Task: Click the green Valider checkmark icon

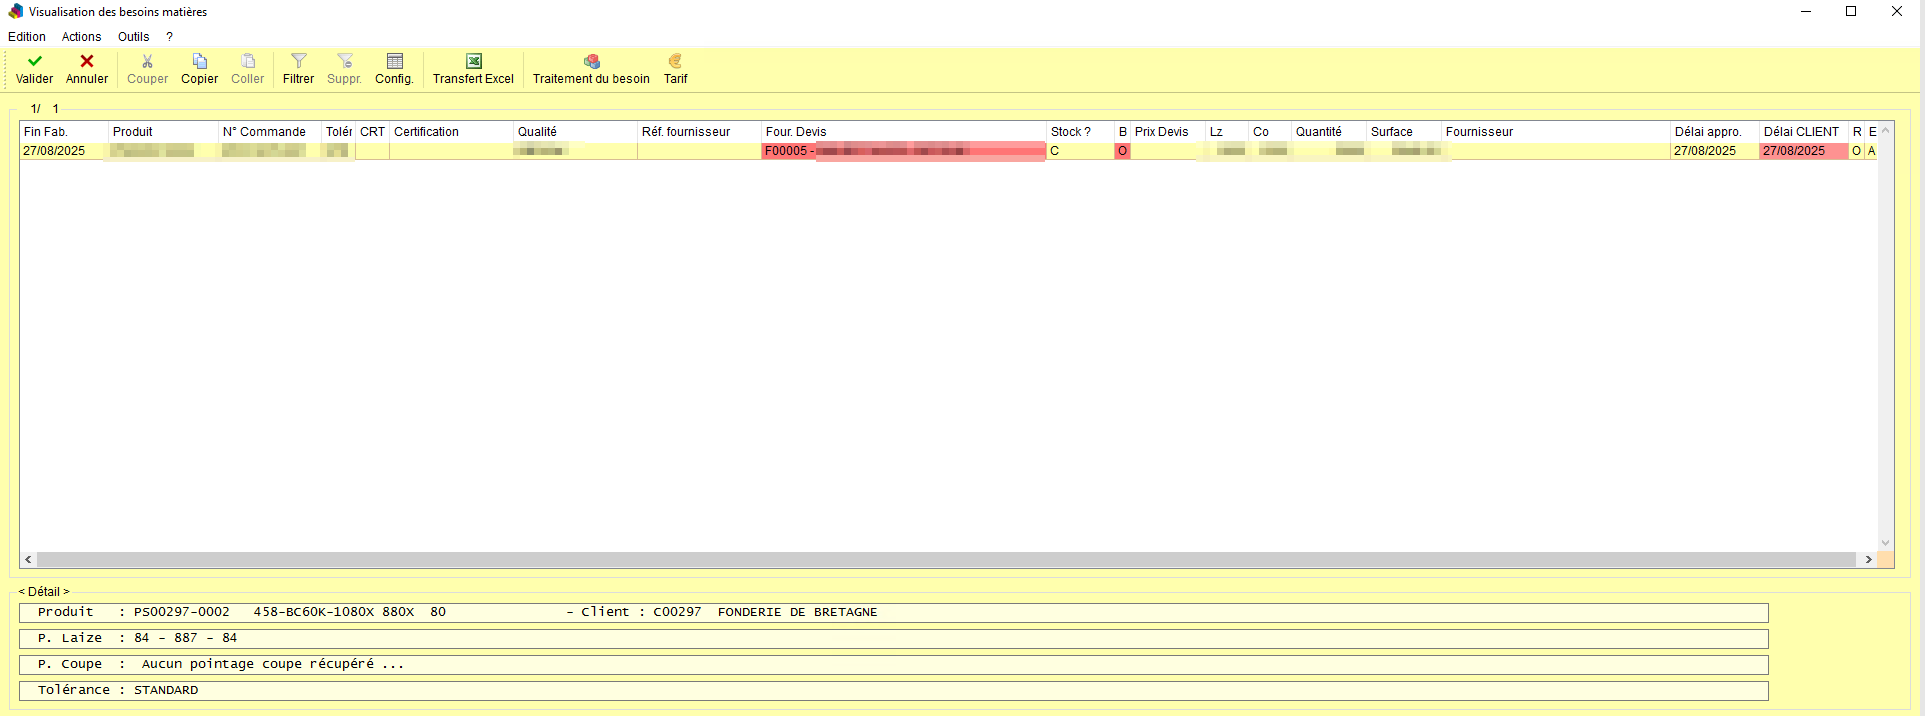Action: tap(34, 62)
